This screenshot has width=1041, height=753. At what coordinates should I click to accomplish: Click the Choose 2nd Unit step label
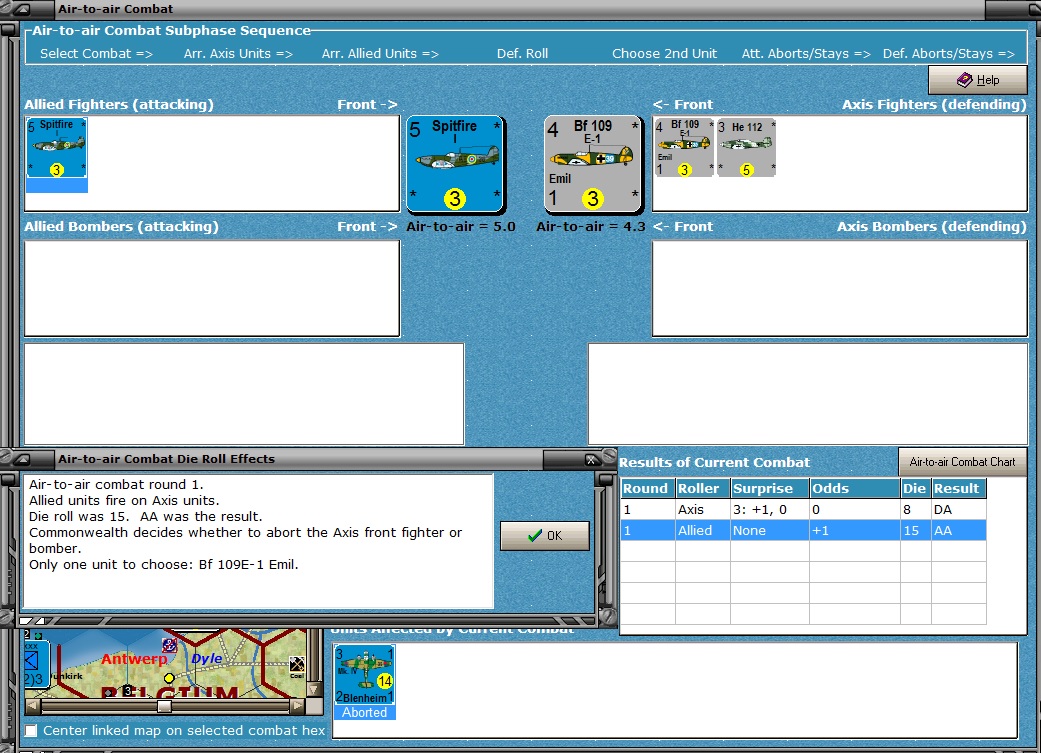coord(665,54)
